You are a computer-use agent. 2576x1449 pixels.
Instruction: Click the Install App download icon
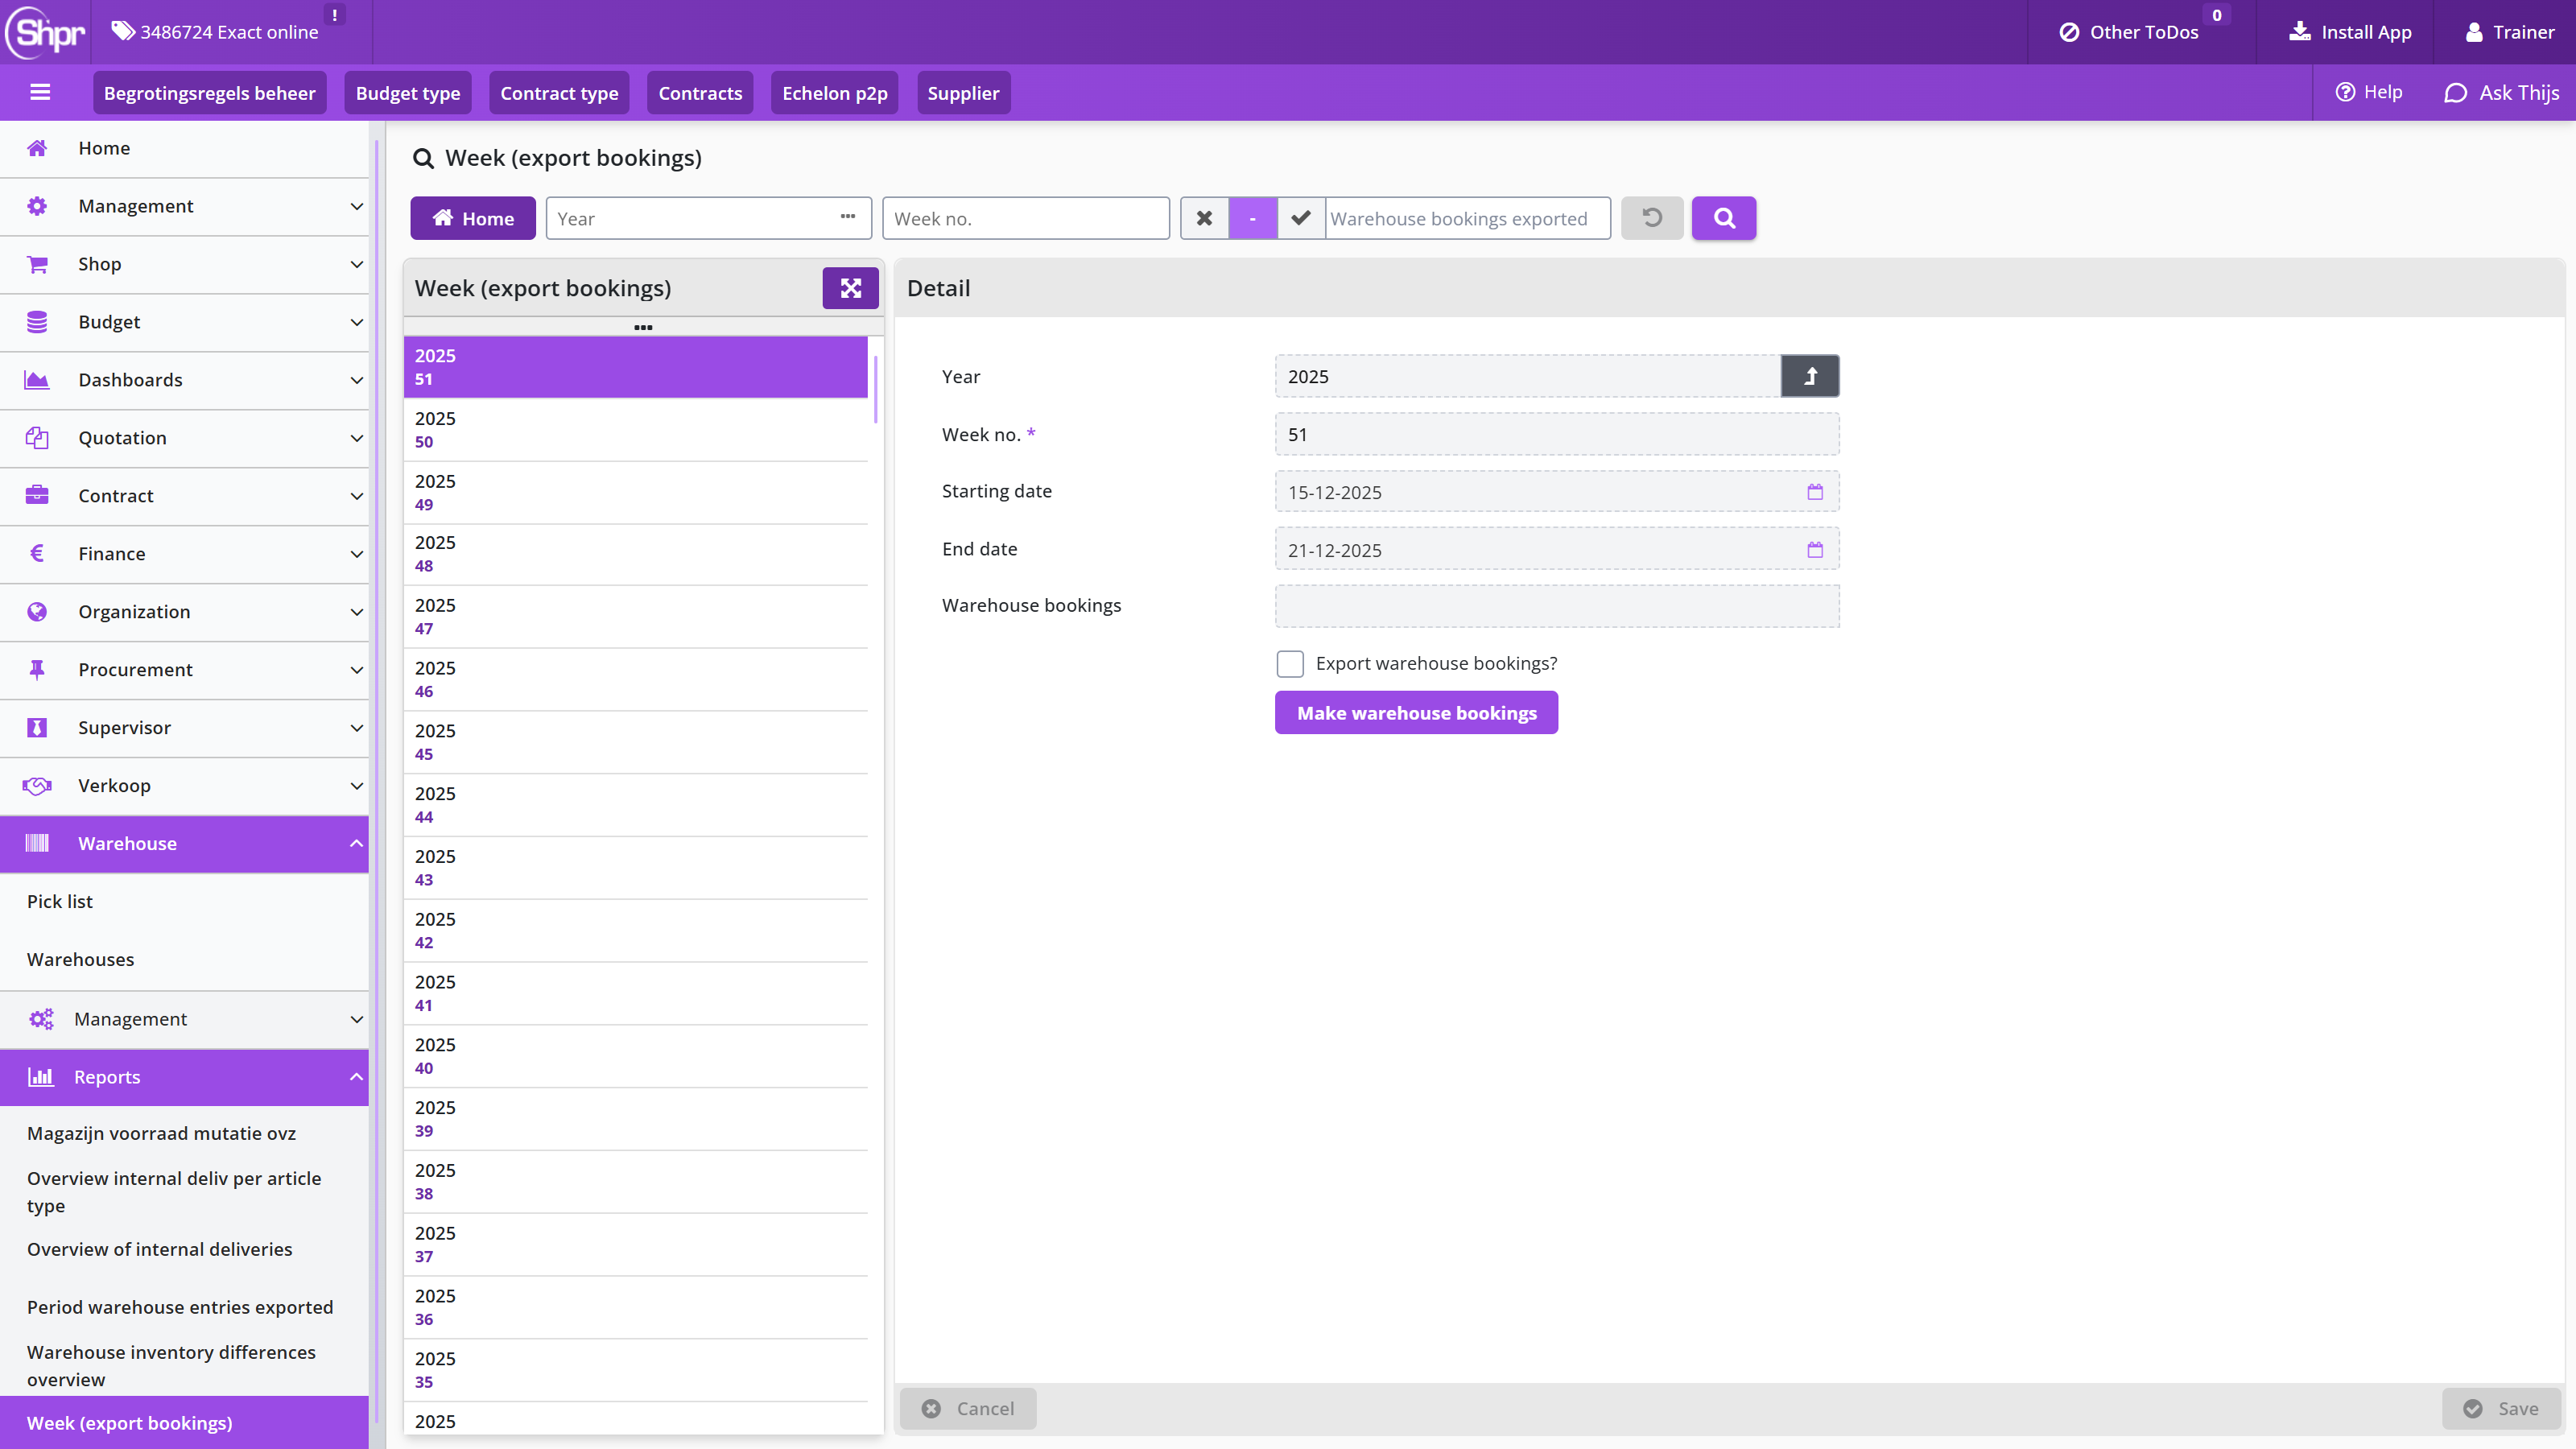tap(2300, 32)
